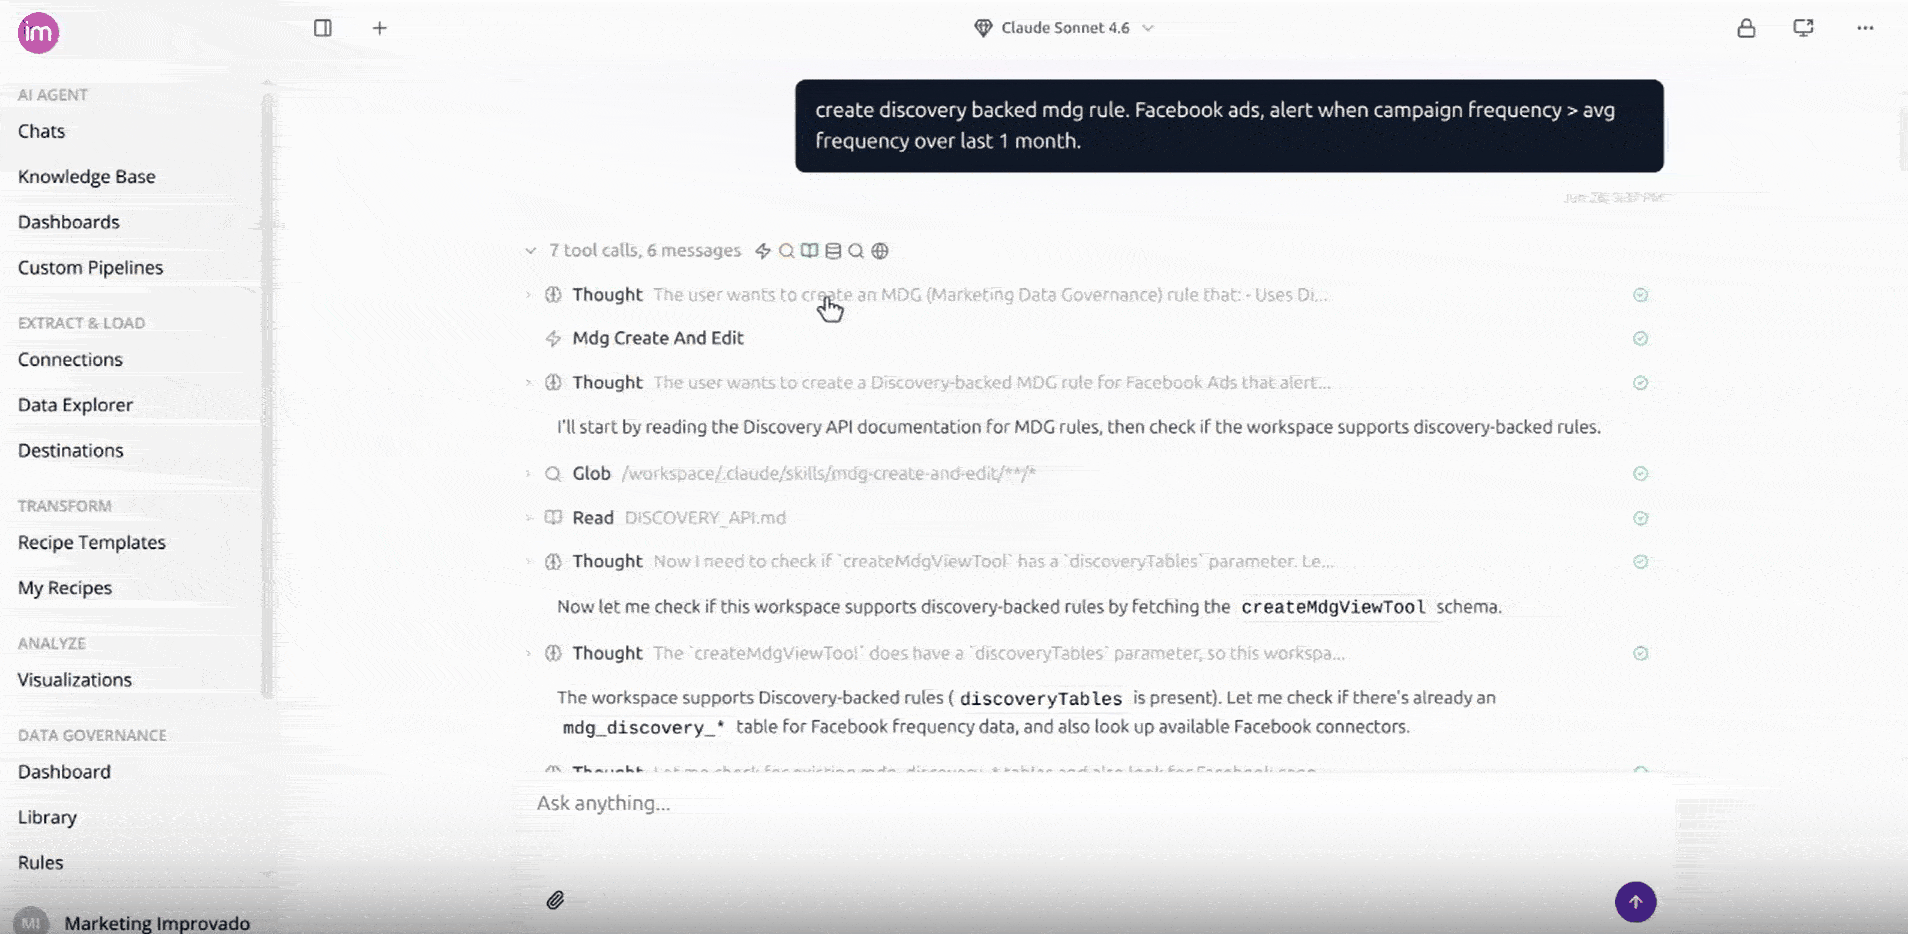Open Knowledge Base in sidebar

[87, 177]
